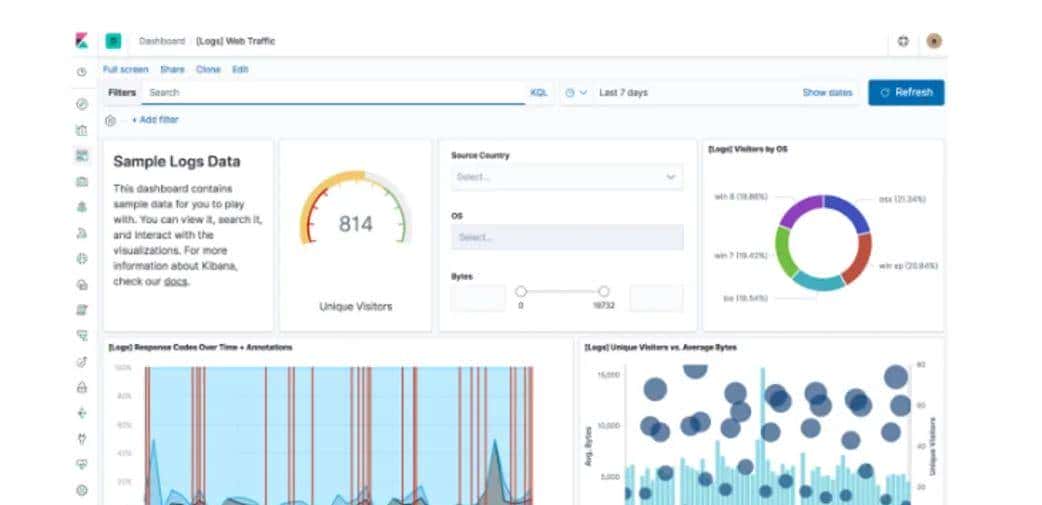Focus the Filters search input field
Viewport: 1042px width, 505px height.
(335, 93)
